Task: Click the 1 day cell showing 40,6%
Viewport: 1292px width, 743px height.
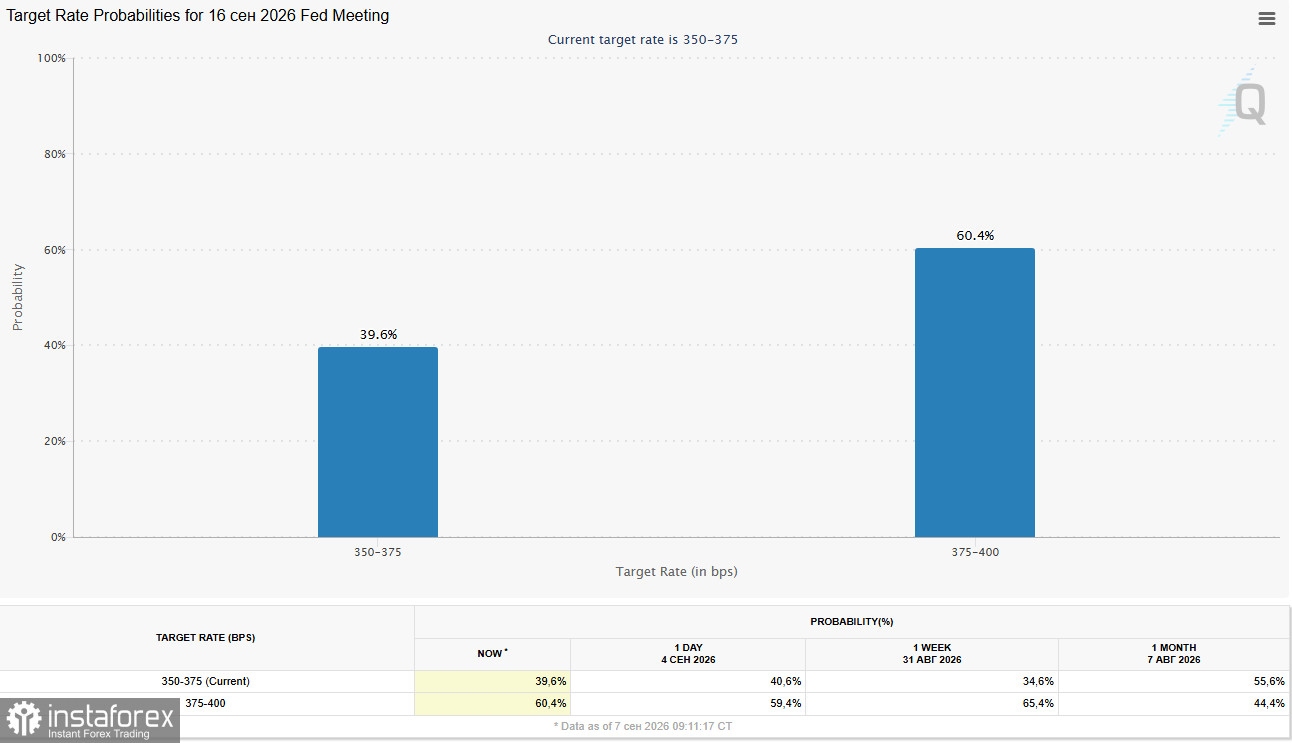Action: (x=688, y=681)
